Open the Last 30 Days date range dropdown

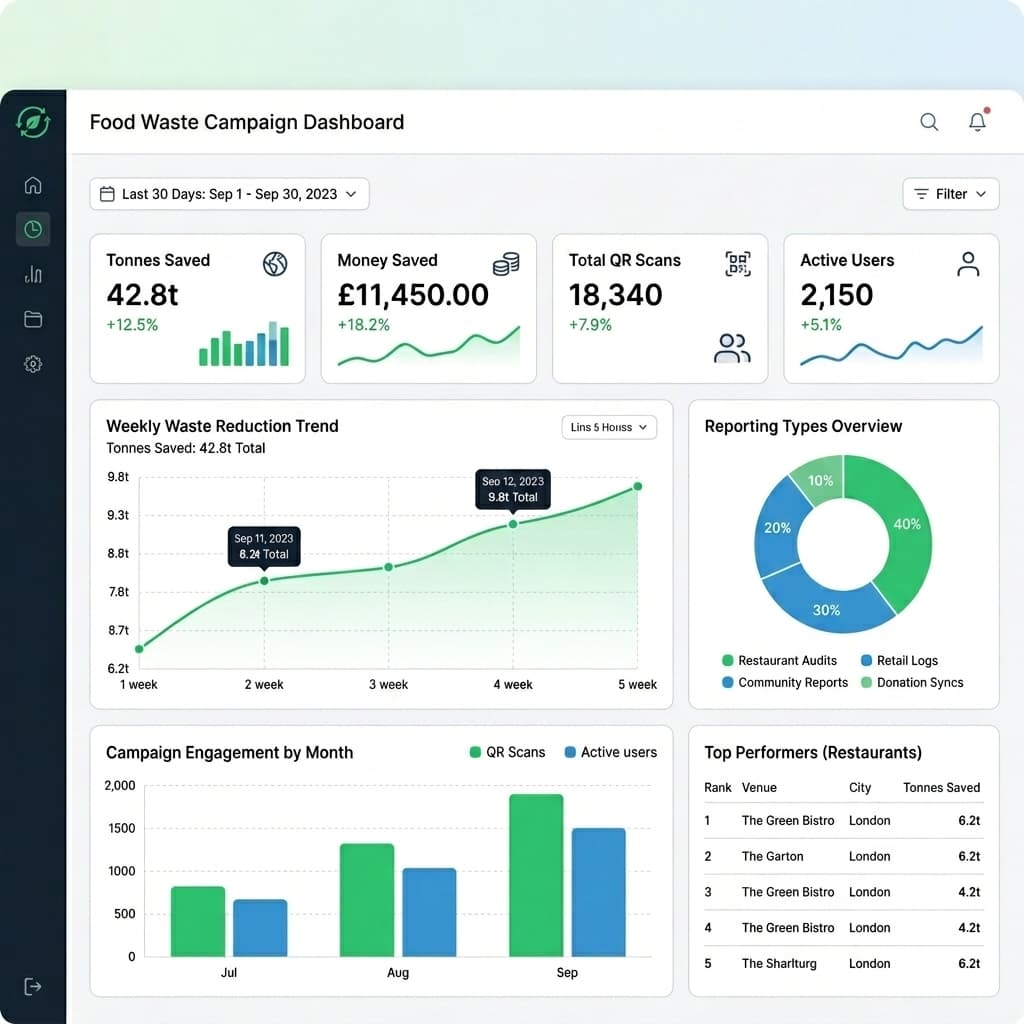coord(229,194)
